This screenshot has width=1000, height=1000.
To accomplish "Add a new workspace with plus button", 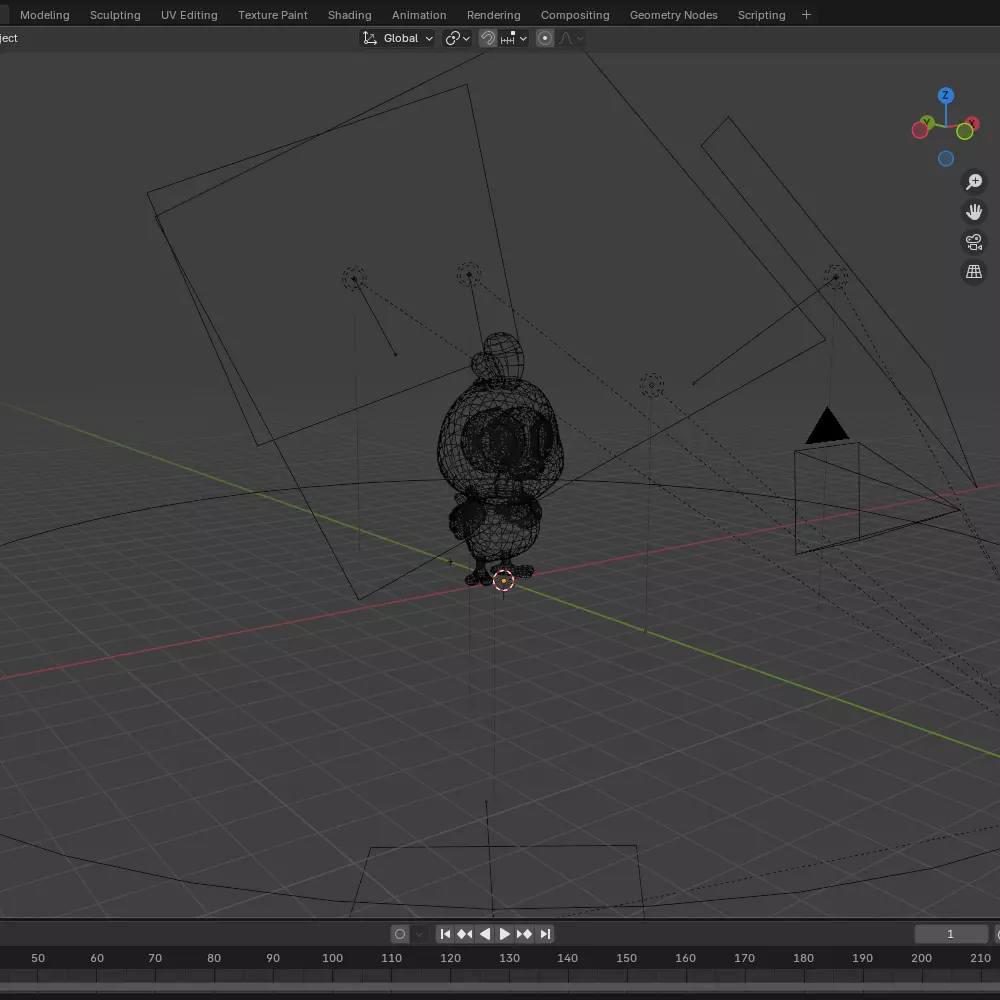I will pos(806,15).
